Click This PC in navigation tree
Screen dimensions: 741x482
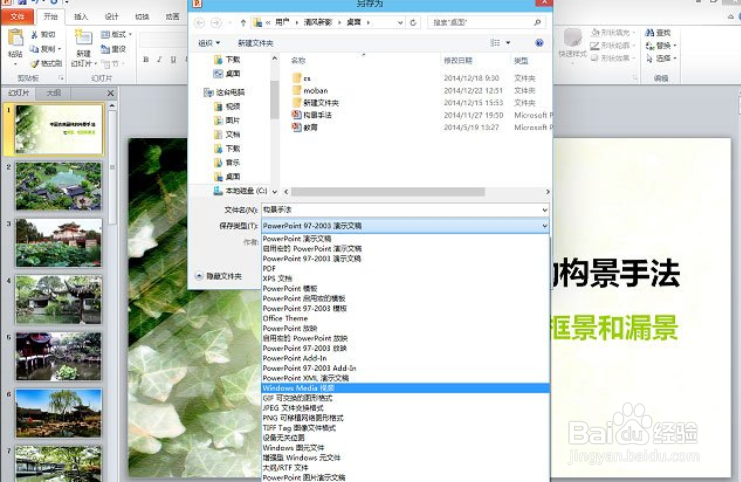[x=224, y=92]
